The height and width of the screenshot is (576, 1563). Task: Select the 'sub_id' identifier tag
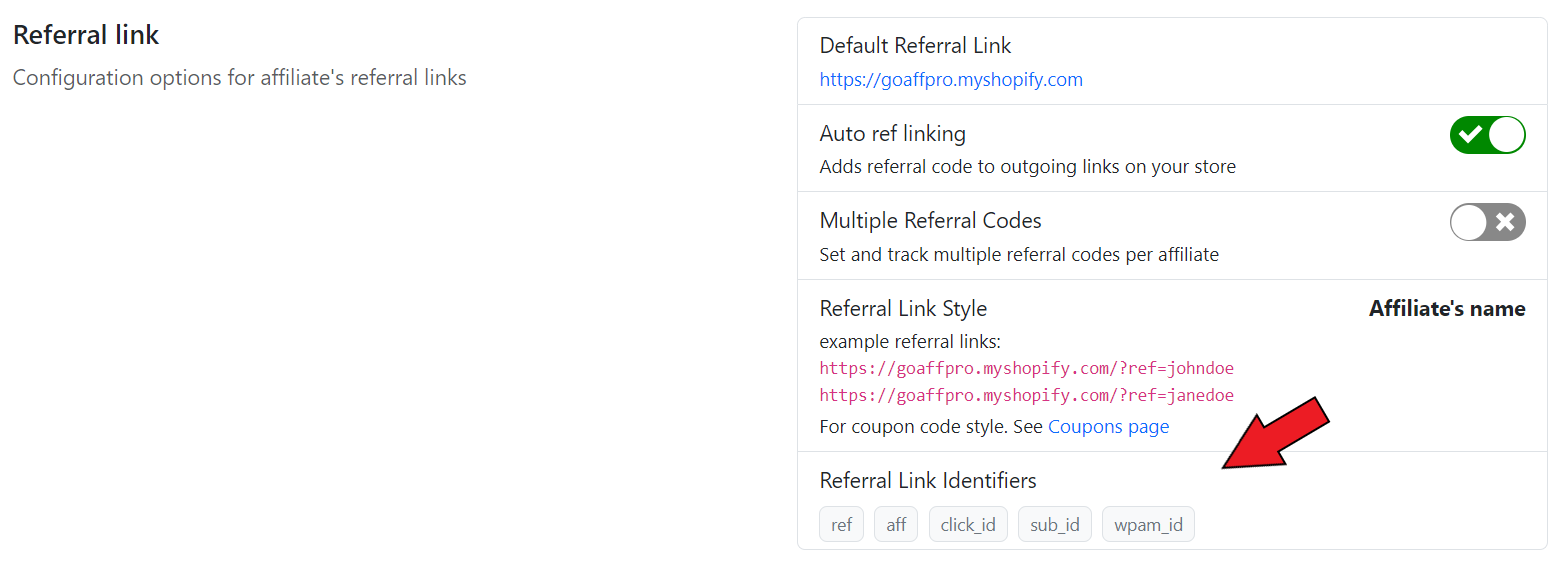(x=1054, y=525)
